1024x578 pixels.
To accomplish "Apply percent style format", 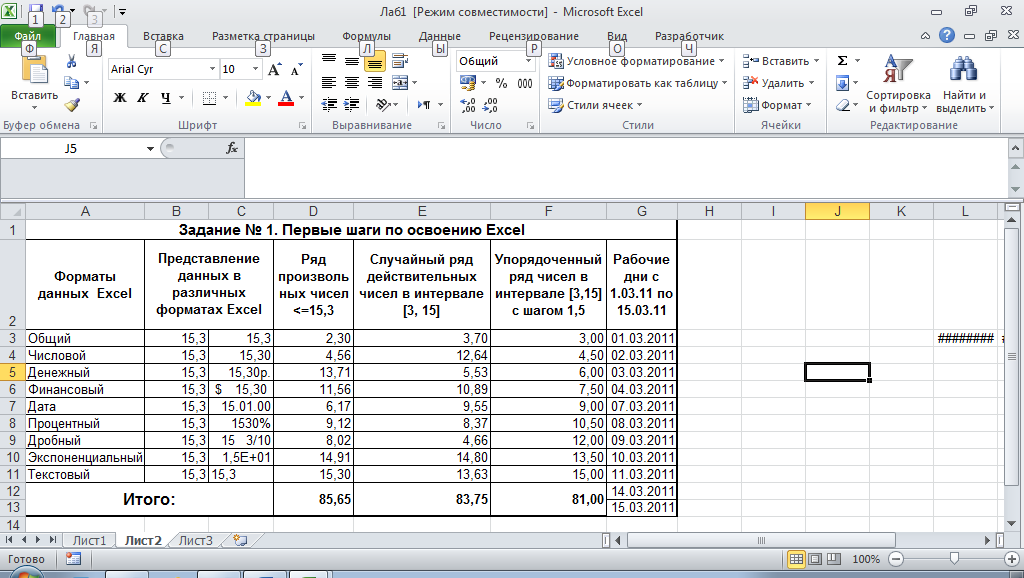I will coord(502,83).
